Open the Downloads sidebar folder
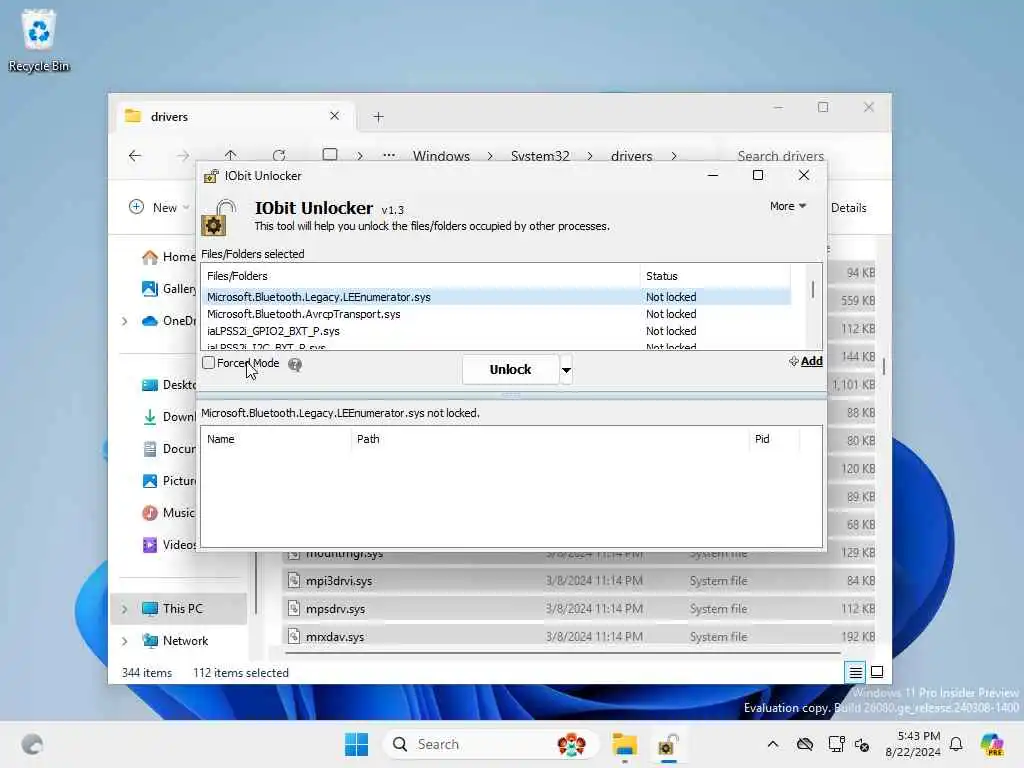 168,417
